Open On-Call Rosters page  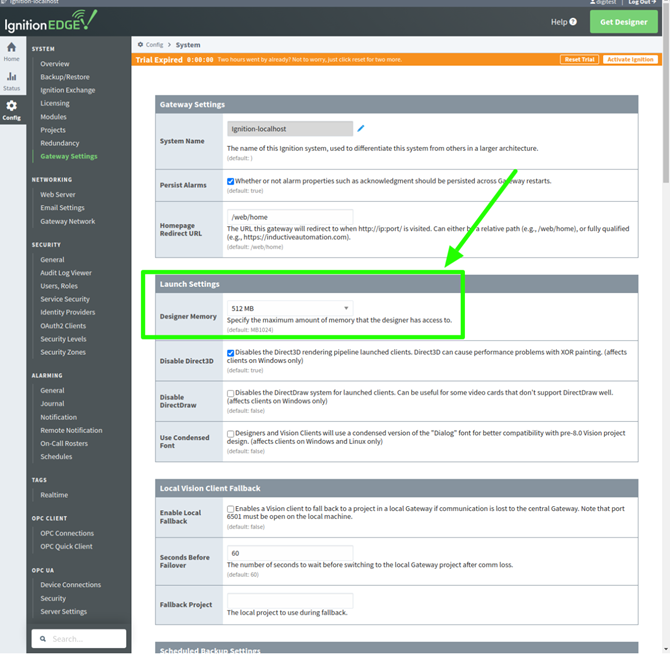tap(64, 444)
